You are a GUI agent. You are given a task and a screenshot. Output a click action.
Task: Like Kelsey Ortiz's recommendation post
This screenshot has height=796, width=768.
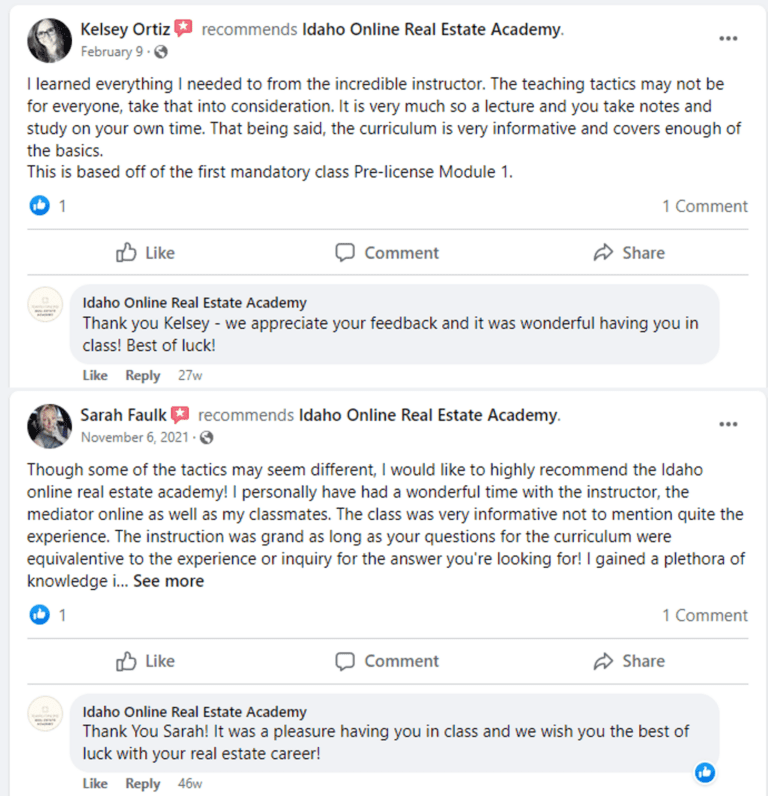coord(145,253)
